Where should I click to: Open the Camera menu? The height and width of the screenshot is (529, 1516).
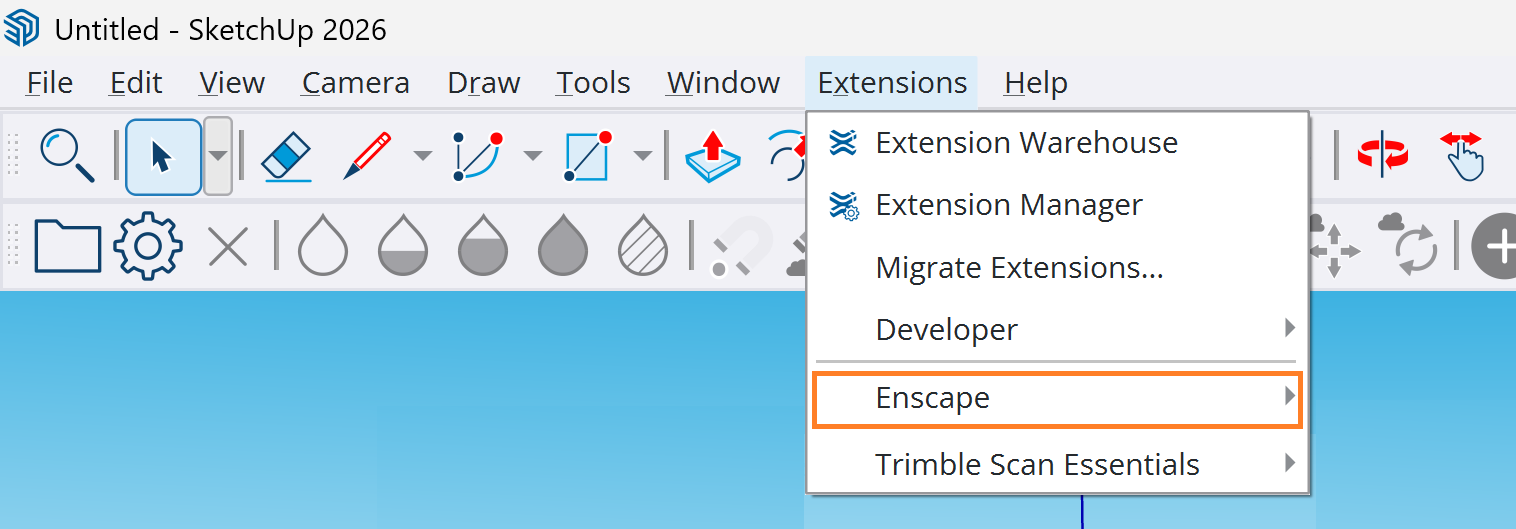[355, 83]
